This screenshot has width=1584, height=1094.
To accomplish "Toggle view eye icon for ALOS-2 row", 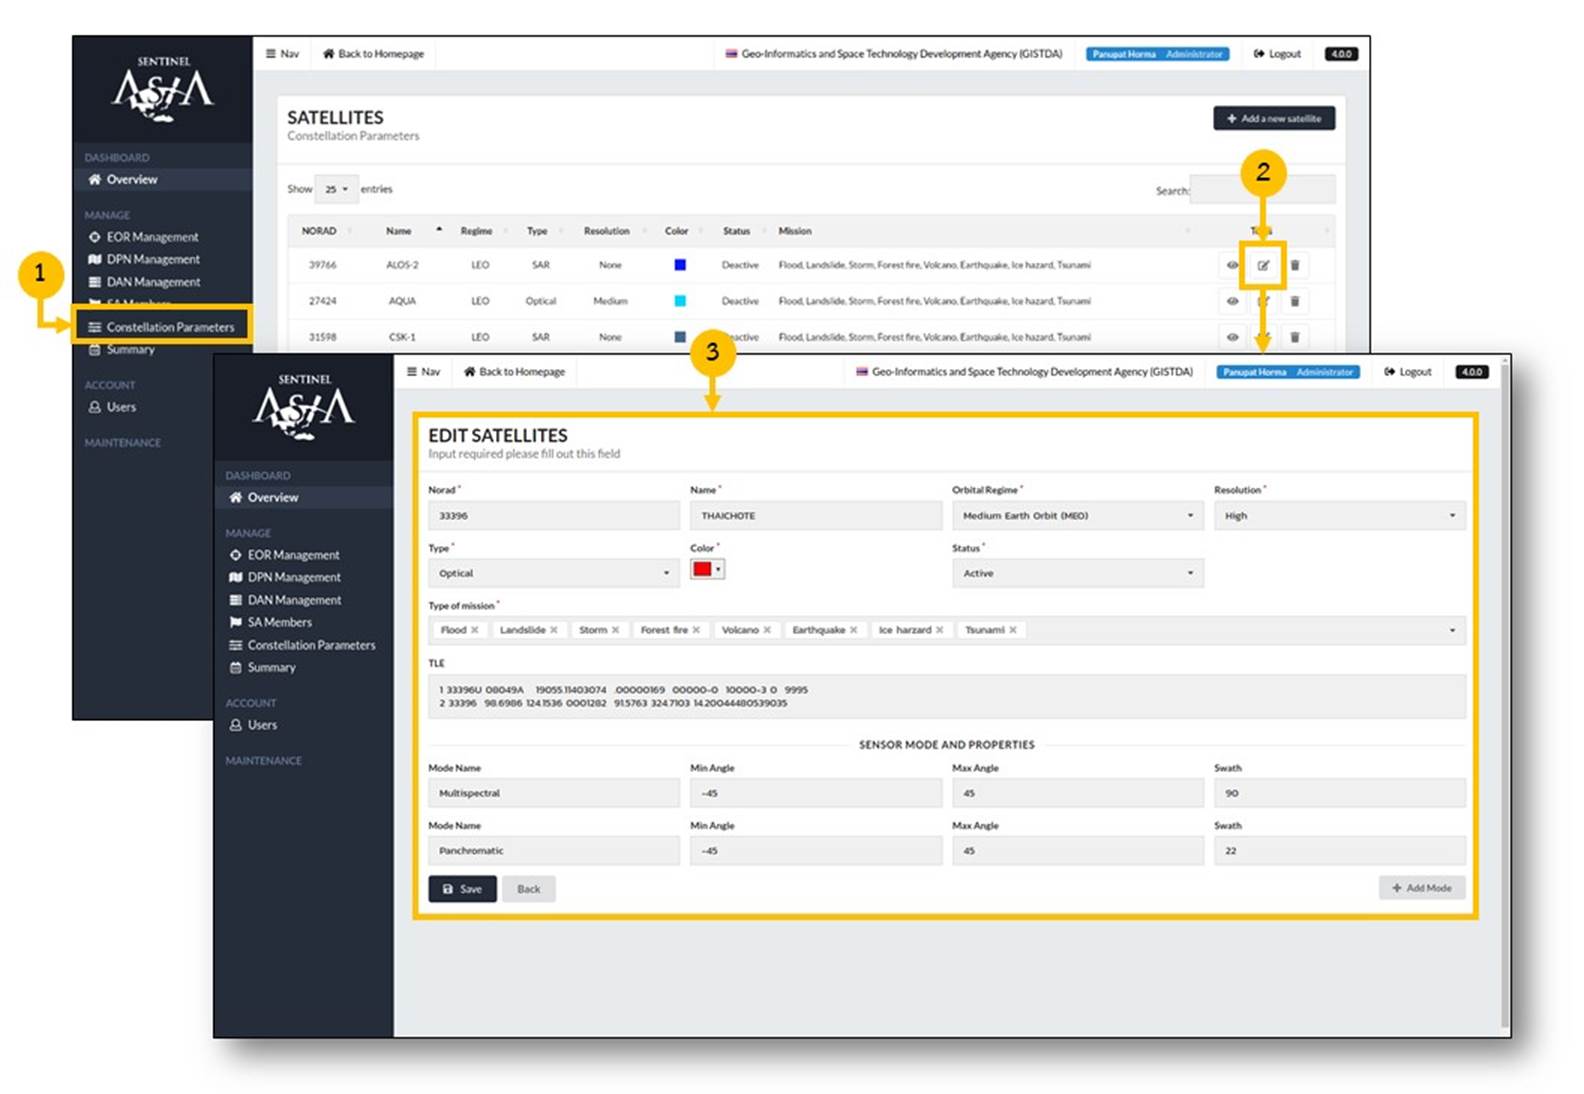I will (1232, 265).
